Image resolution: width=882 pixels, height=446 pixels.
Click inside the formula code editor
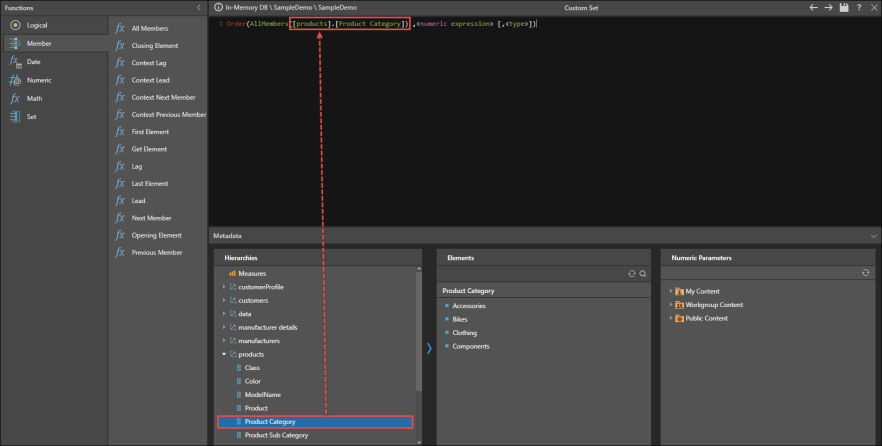pyautogui.click(x=544, y=121)
